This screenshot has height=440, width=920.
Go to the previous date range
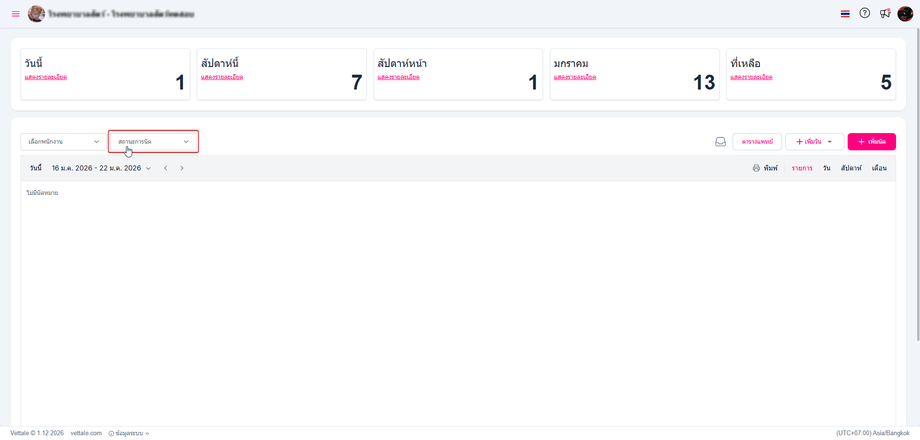pos(166,168)
